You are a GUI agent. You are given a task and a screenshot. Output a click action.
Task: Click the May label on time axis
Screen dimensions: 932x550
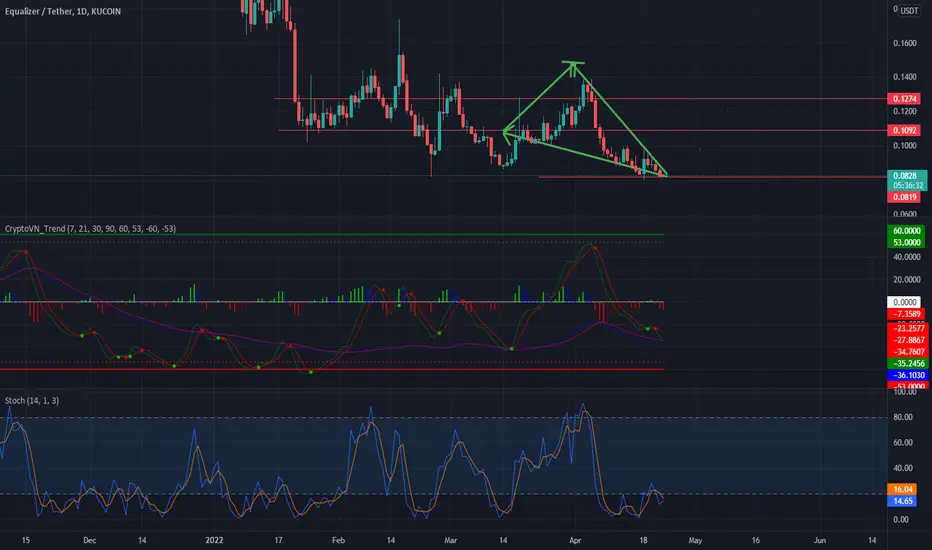tap(695, 540)
